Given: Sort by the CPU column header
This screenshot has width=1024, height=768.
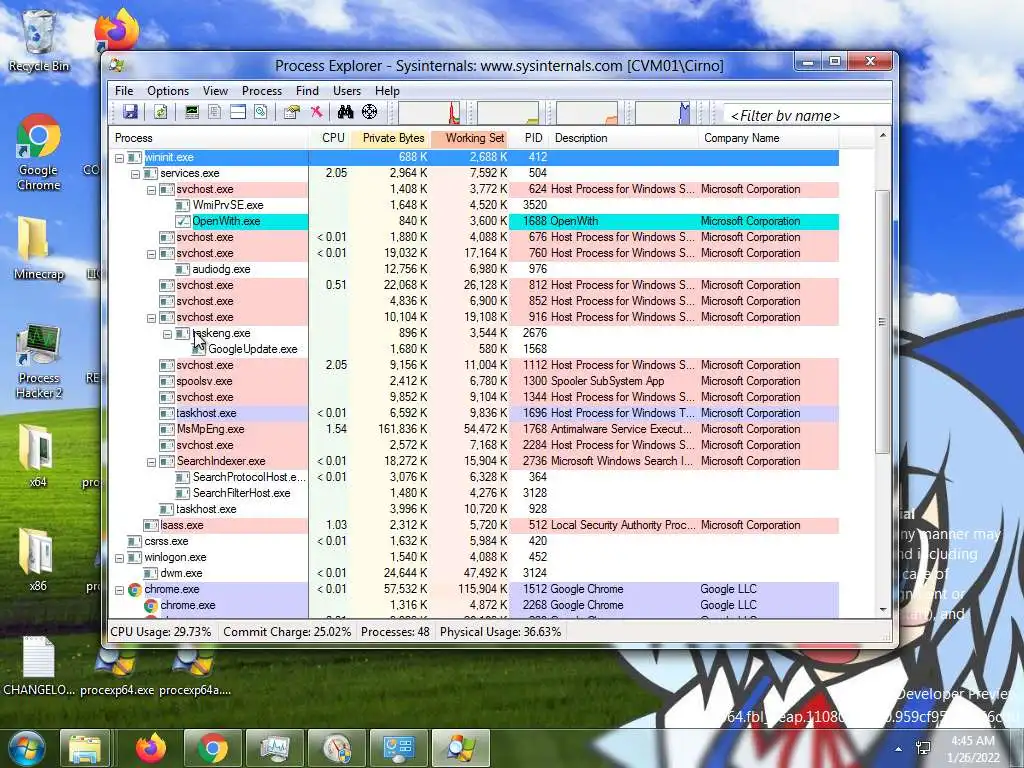Looking at the screenshot, I should click(x=330, y=138).
